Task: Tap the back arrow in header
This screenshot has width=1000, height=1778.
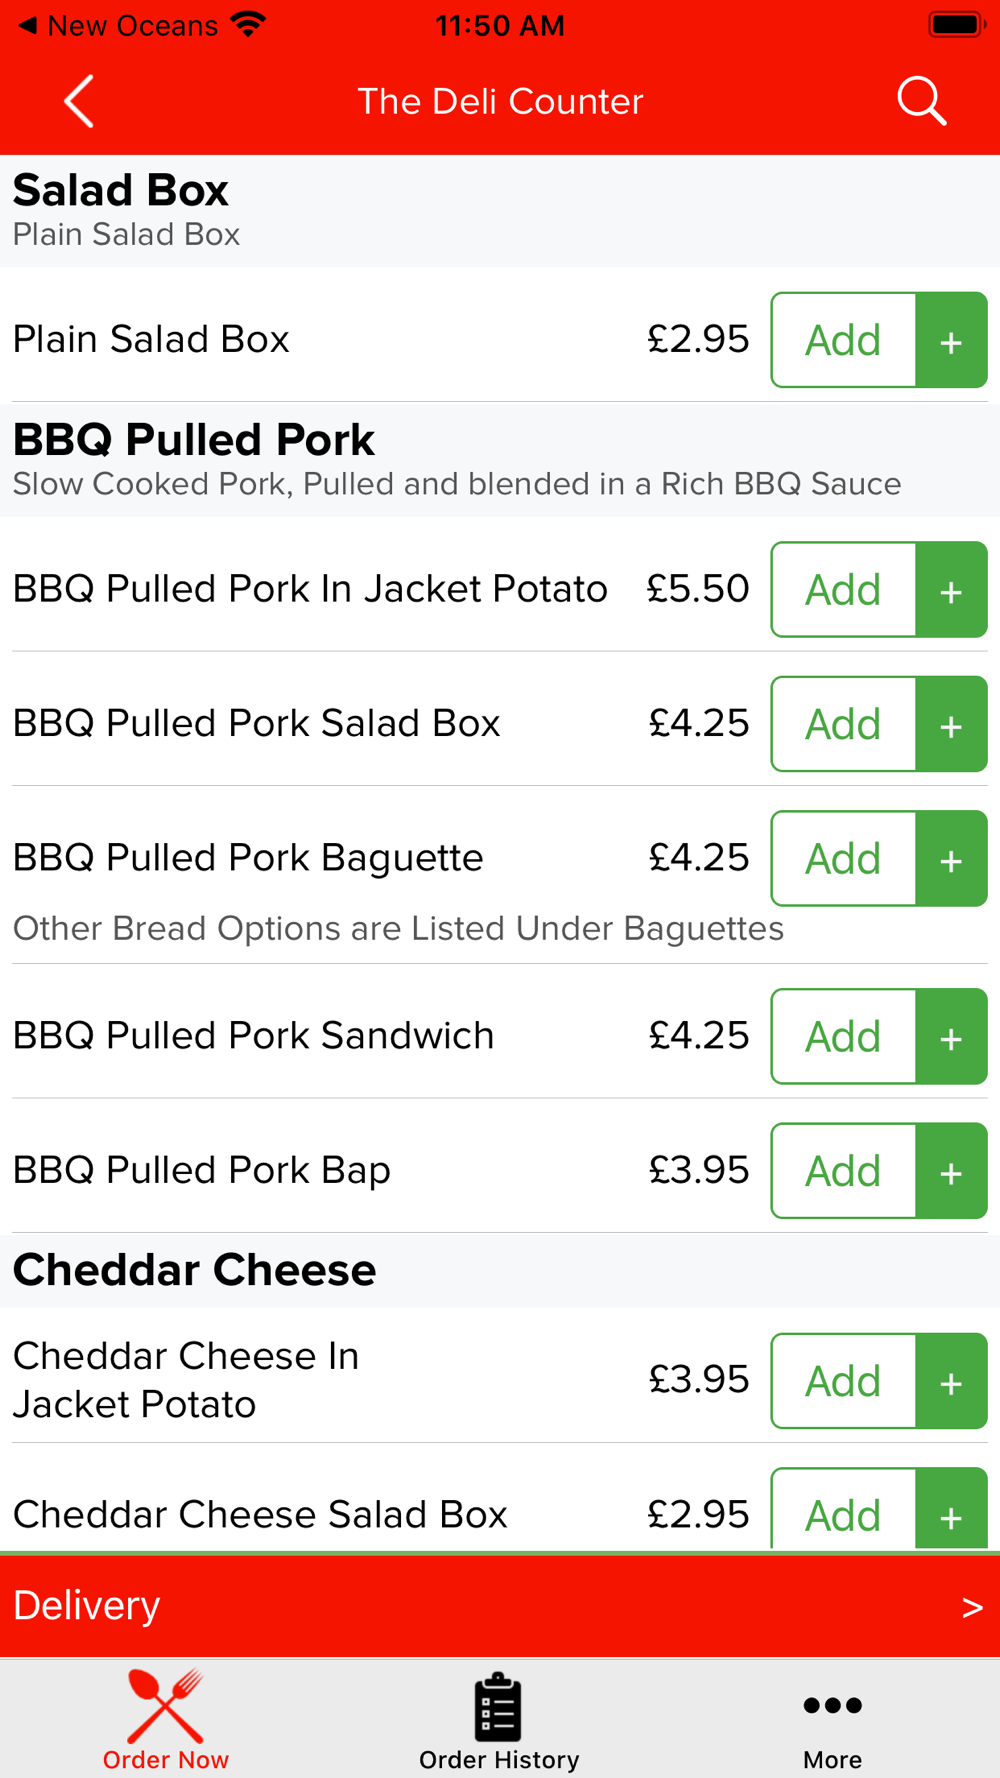Action: pyautogui.click(x=79, y=101)
